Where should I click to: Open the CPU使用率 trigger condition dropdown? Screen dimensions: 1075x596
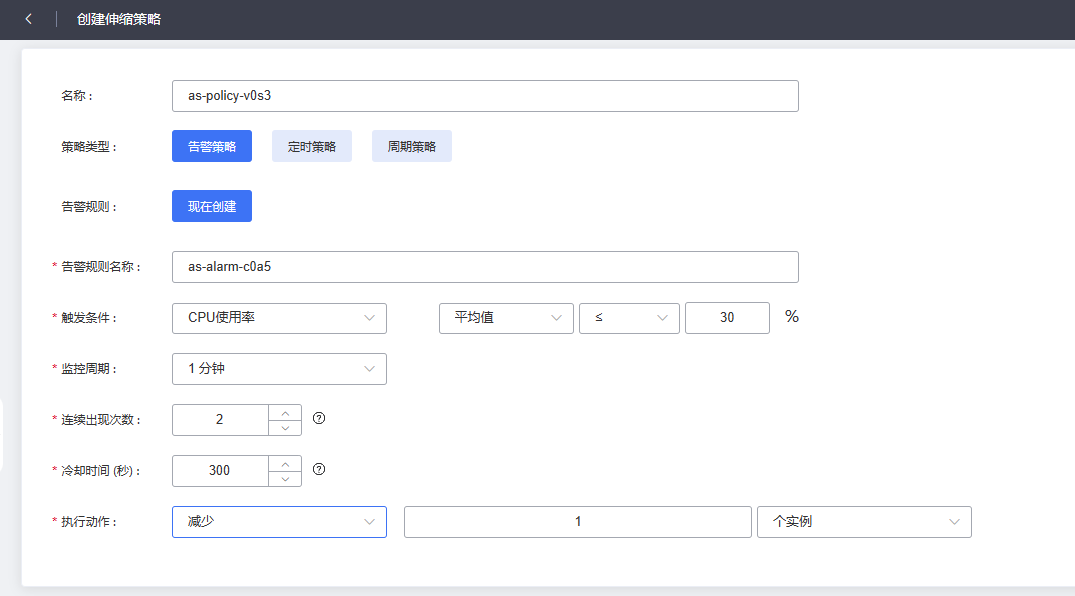pyautogui.click(x=279, y=318)
